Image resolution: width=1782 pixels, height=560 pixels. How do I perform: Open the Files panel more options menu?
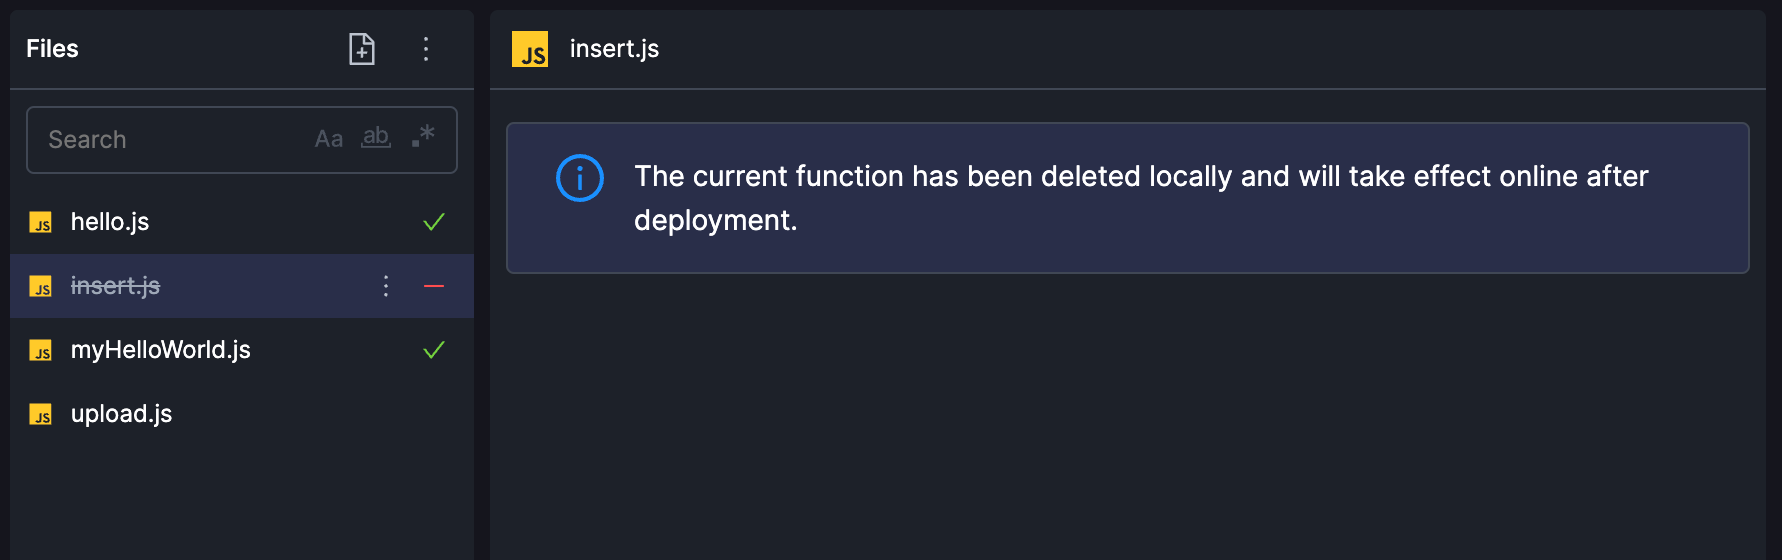[426, 49]
